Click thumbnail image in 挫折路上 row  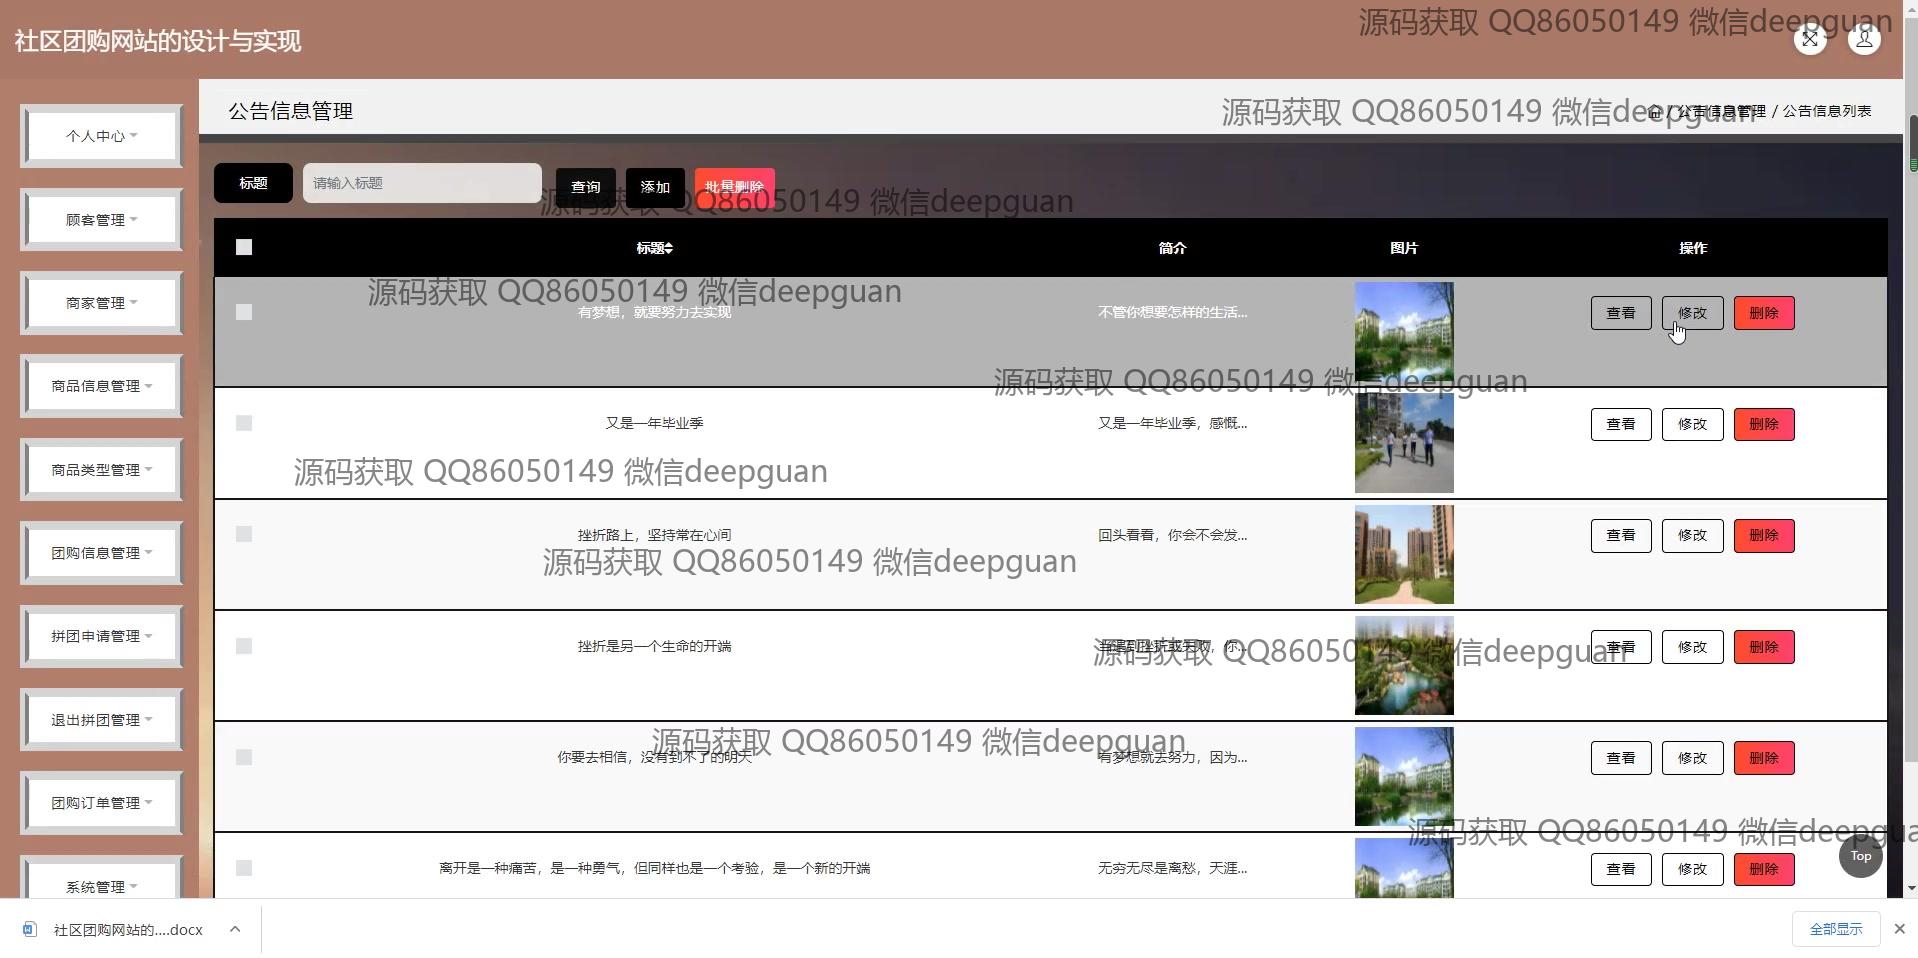pos(1403,555)
